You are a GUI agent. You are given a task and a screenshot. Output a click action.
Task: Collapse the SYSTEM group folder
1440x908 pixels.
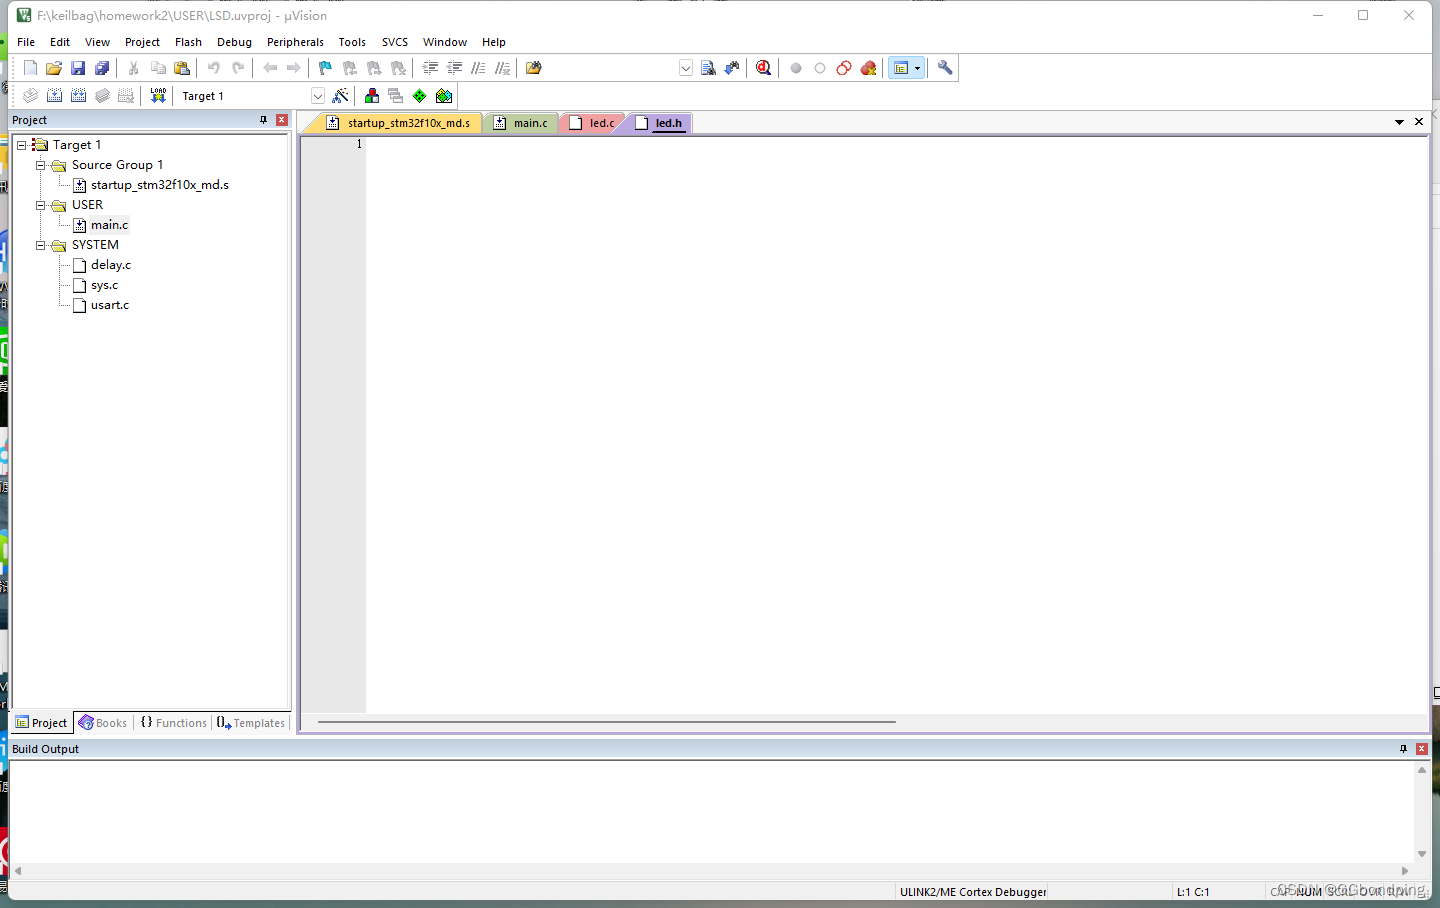(x=40, y=245)
